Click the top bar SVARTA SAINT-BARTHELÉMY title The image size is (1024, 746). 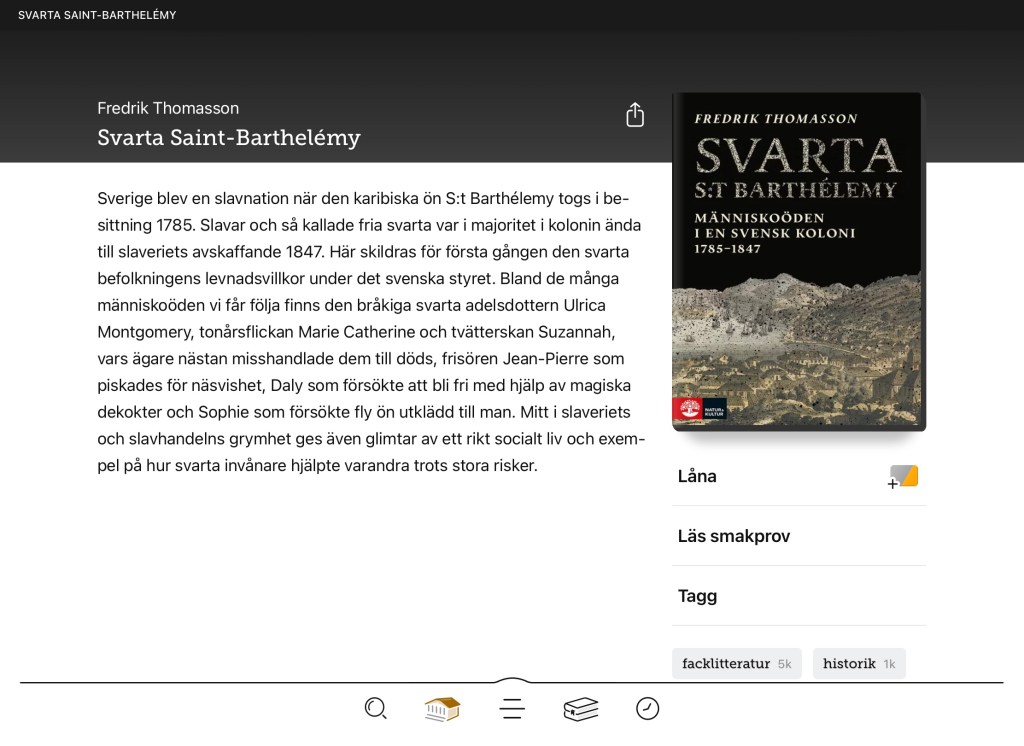click(x=97, y=15)
